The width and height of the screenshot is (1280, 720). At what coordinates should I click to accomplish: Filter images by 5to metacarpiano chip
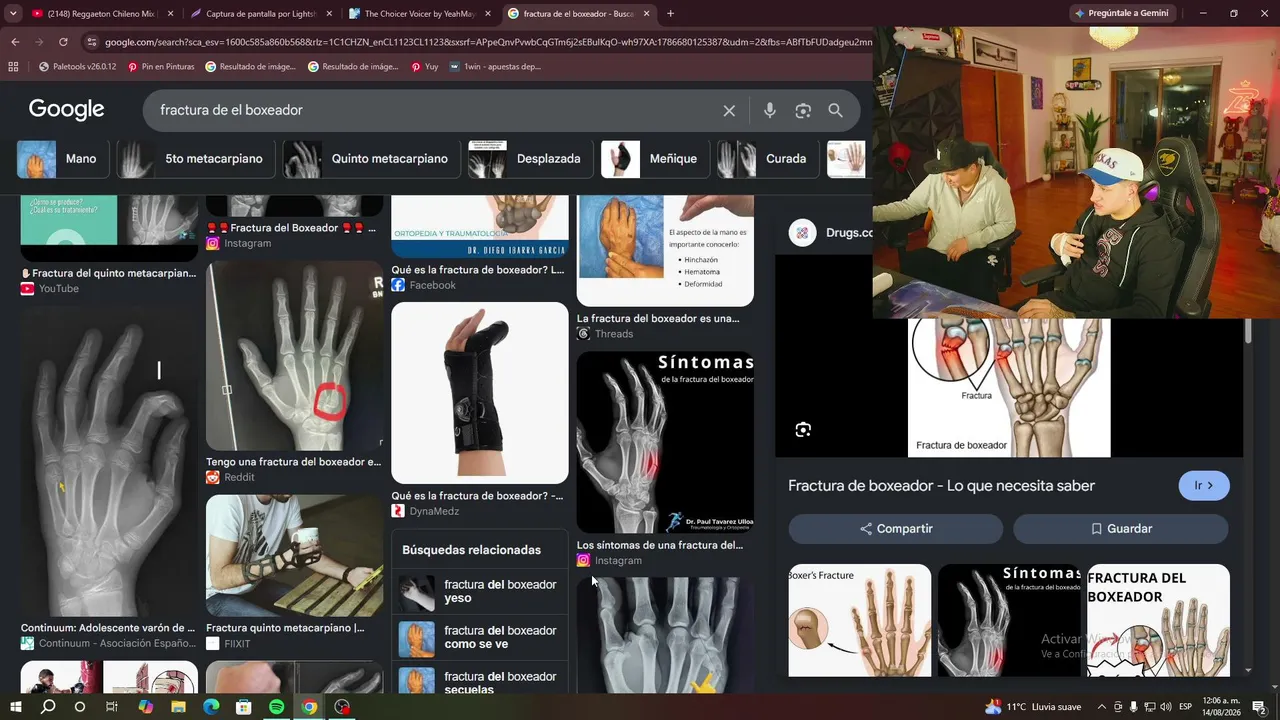(195, 159)
